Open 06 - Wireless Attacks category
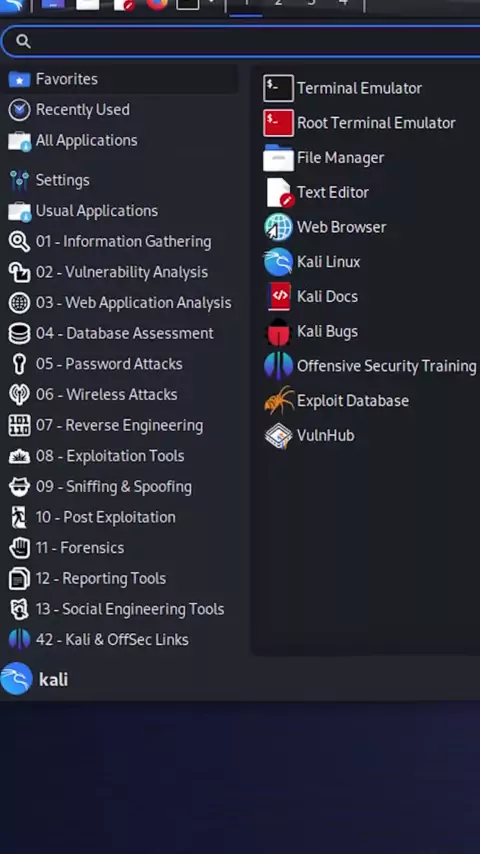 (x=119, y=394)
